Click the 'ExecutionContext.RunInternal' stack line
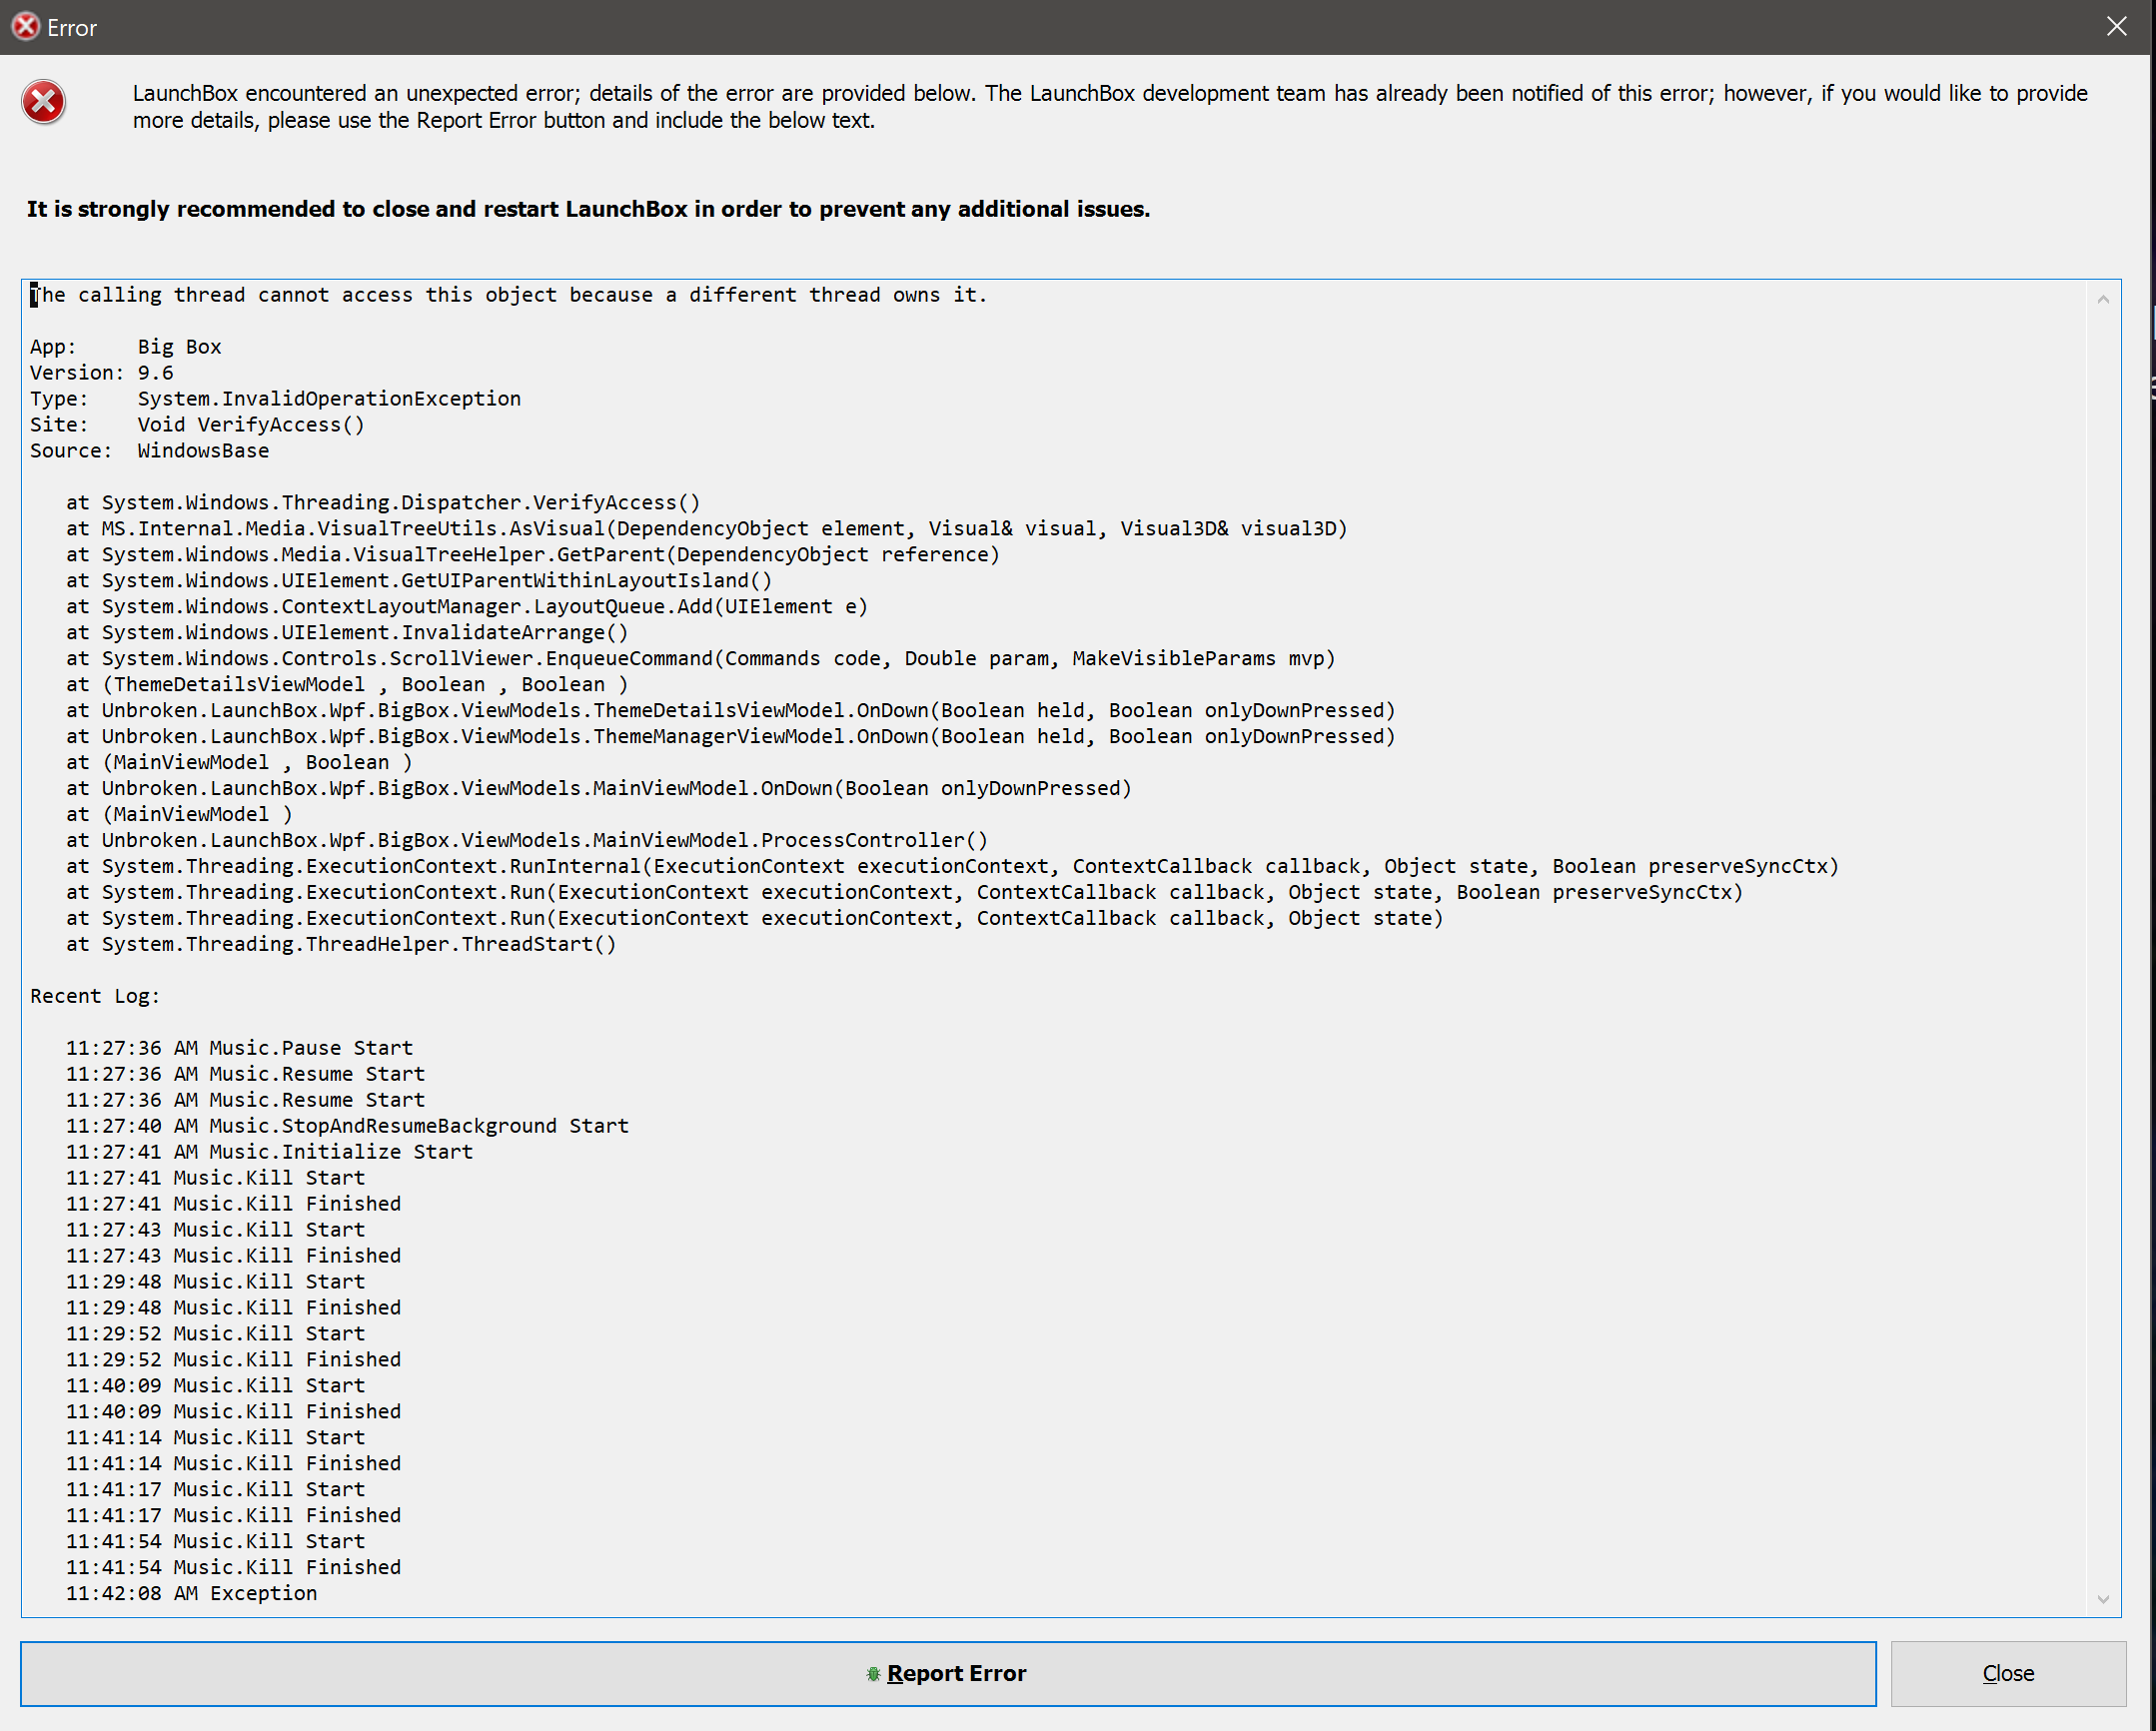Viewport: 2156px width, 1731px height. [x=953, y=867]
